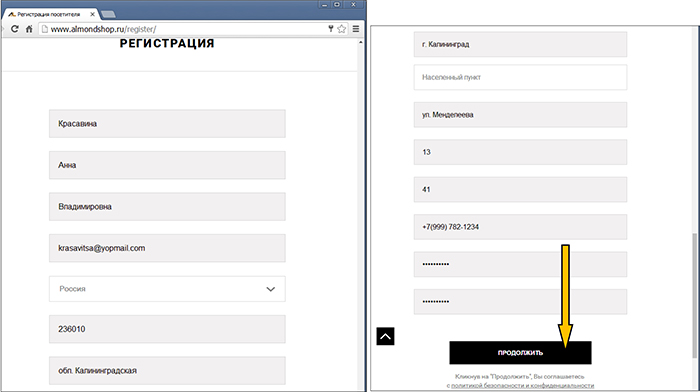Click the surname field containing Красавина
Viewport: 700px width, 392px height.
click(167, 124)
